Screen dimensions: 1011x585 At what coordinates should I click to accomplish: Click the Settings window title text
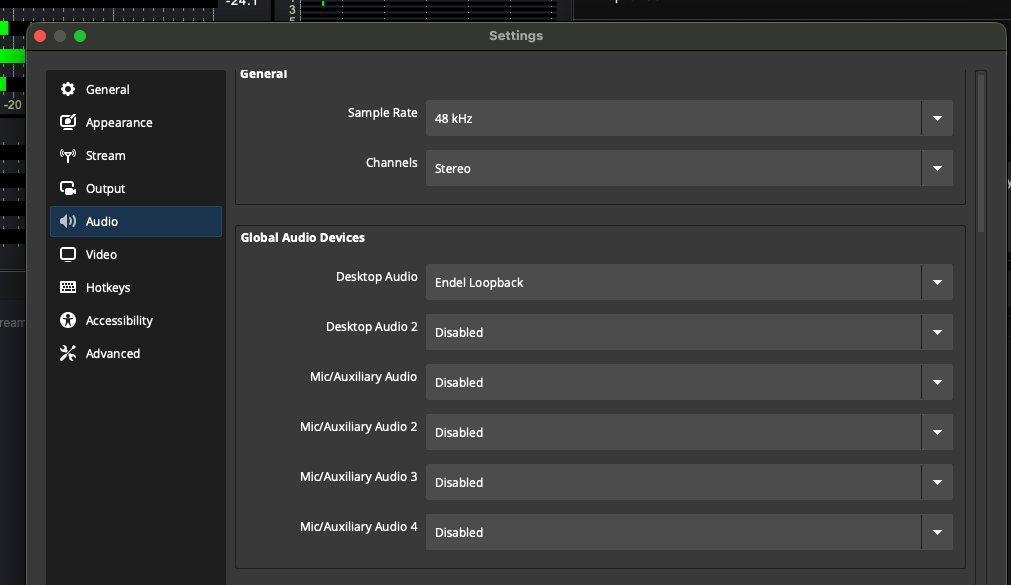[516, 36]
